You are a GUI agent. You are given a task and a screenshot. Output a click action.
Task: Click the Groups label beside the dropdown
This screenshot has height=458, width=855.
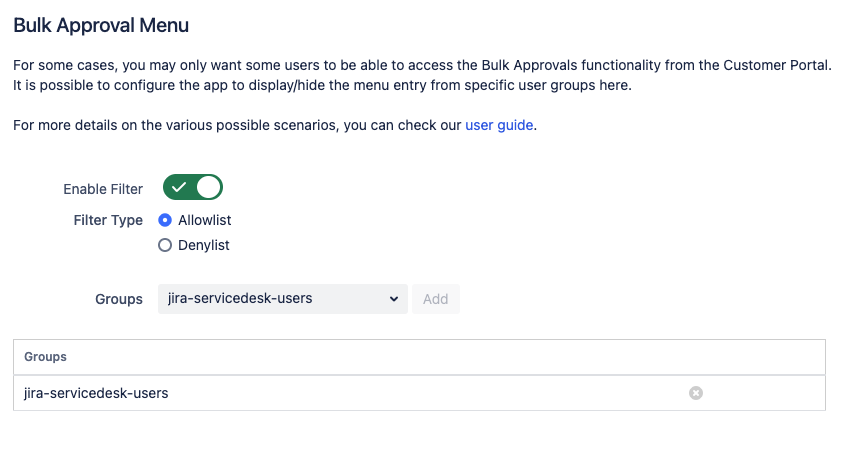click(119, 299)
